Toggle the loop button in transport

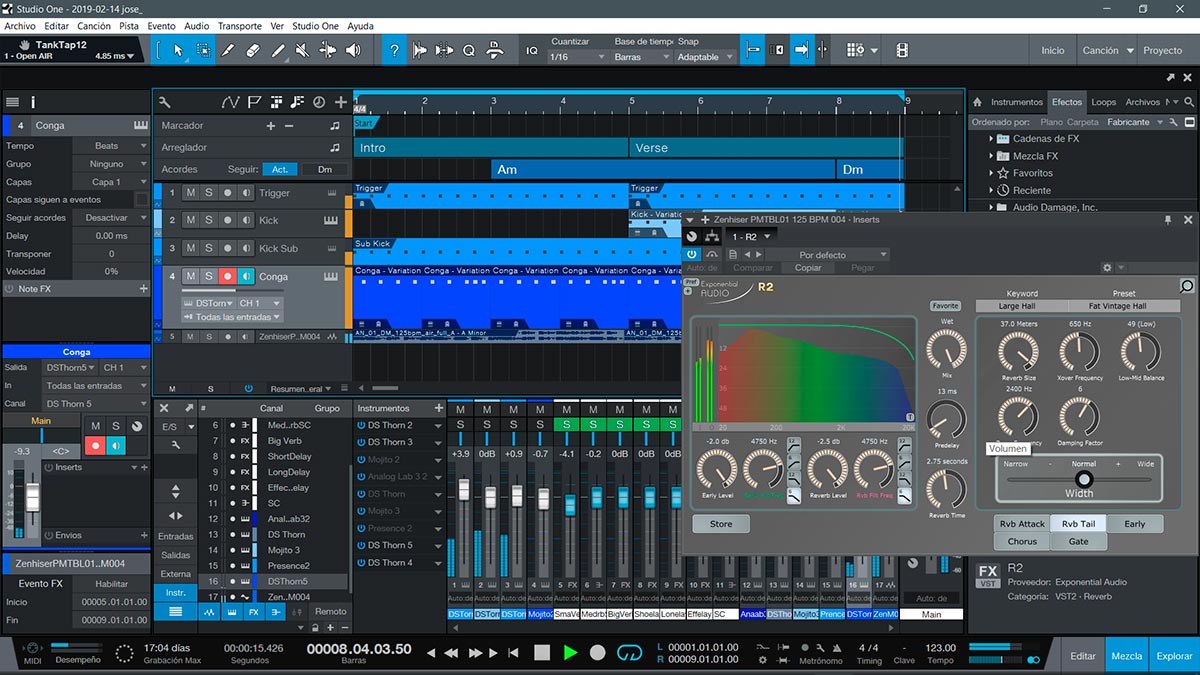[x=629, y=653]
